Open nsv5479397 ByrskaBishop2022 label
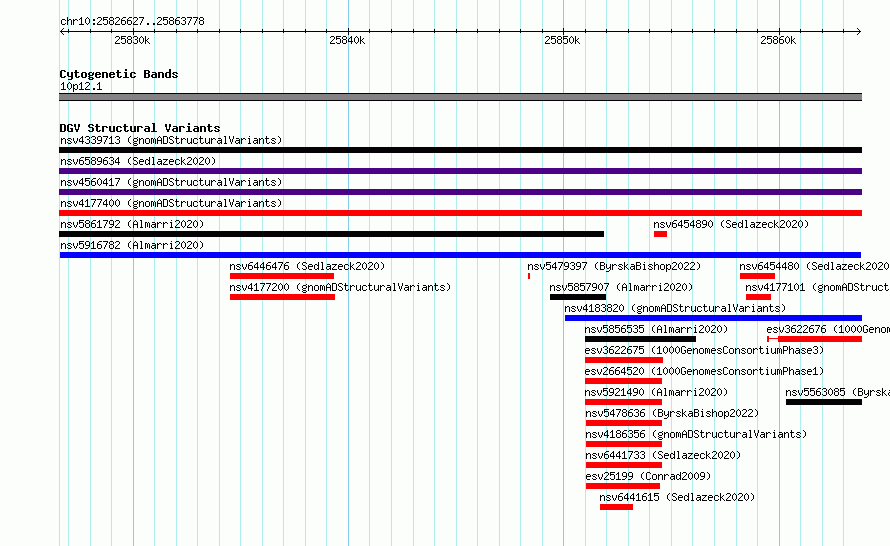Viewport: 890px width, 546px height. (x=614, y=266)
